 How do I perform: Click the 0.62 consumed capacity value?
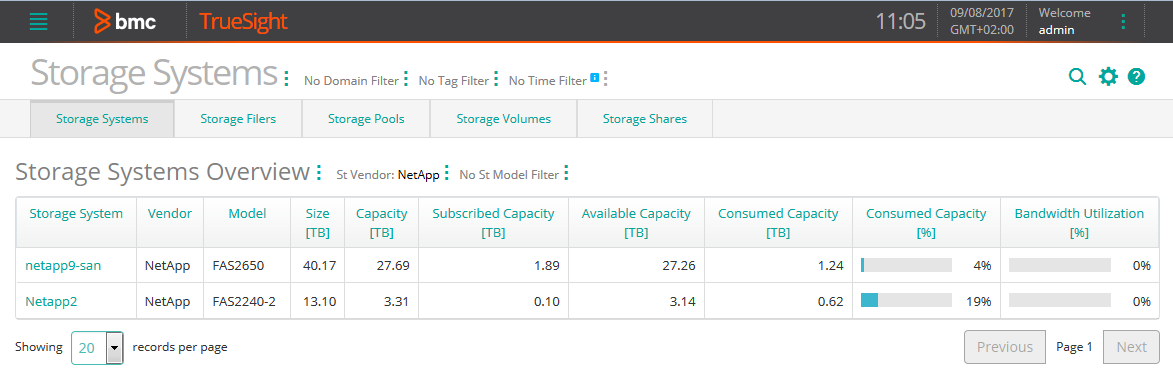click(831, 301)
